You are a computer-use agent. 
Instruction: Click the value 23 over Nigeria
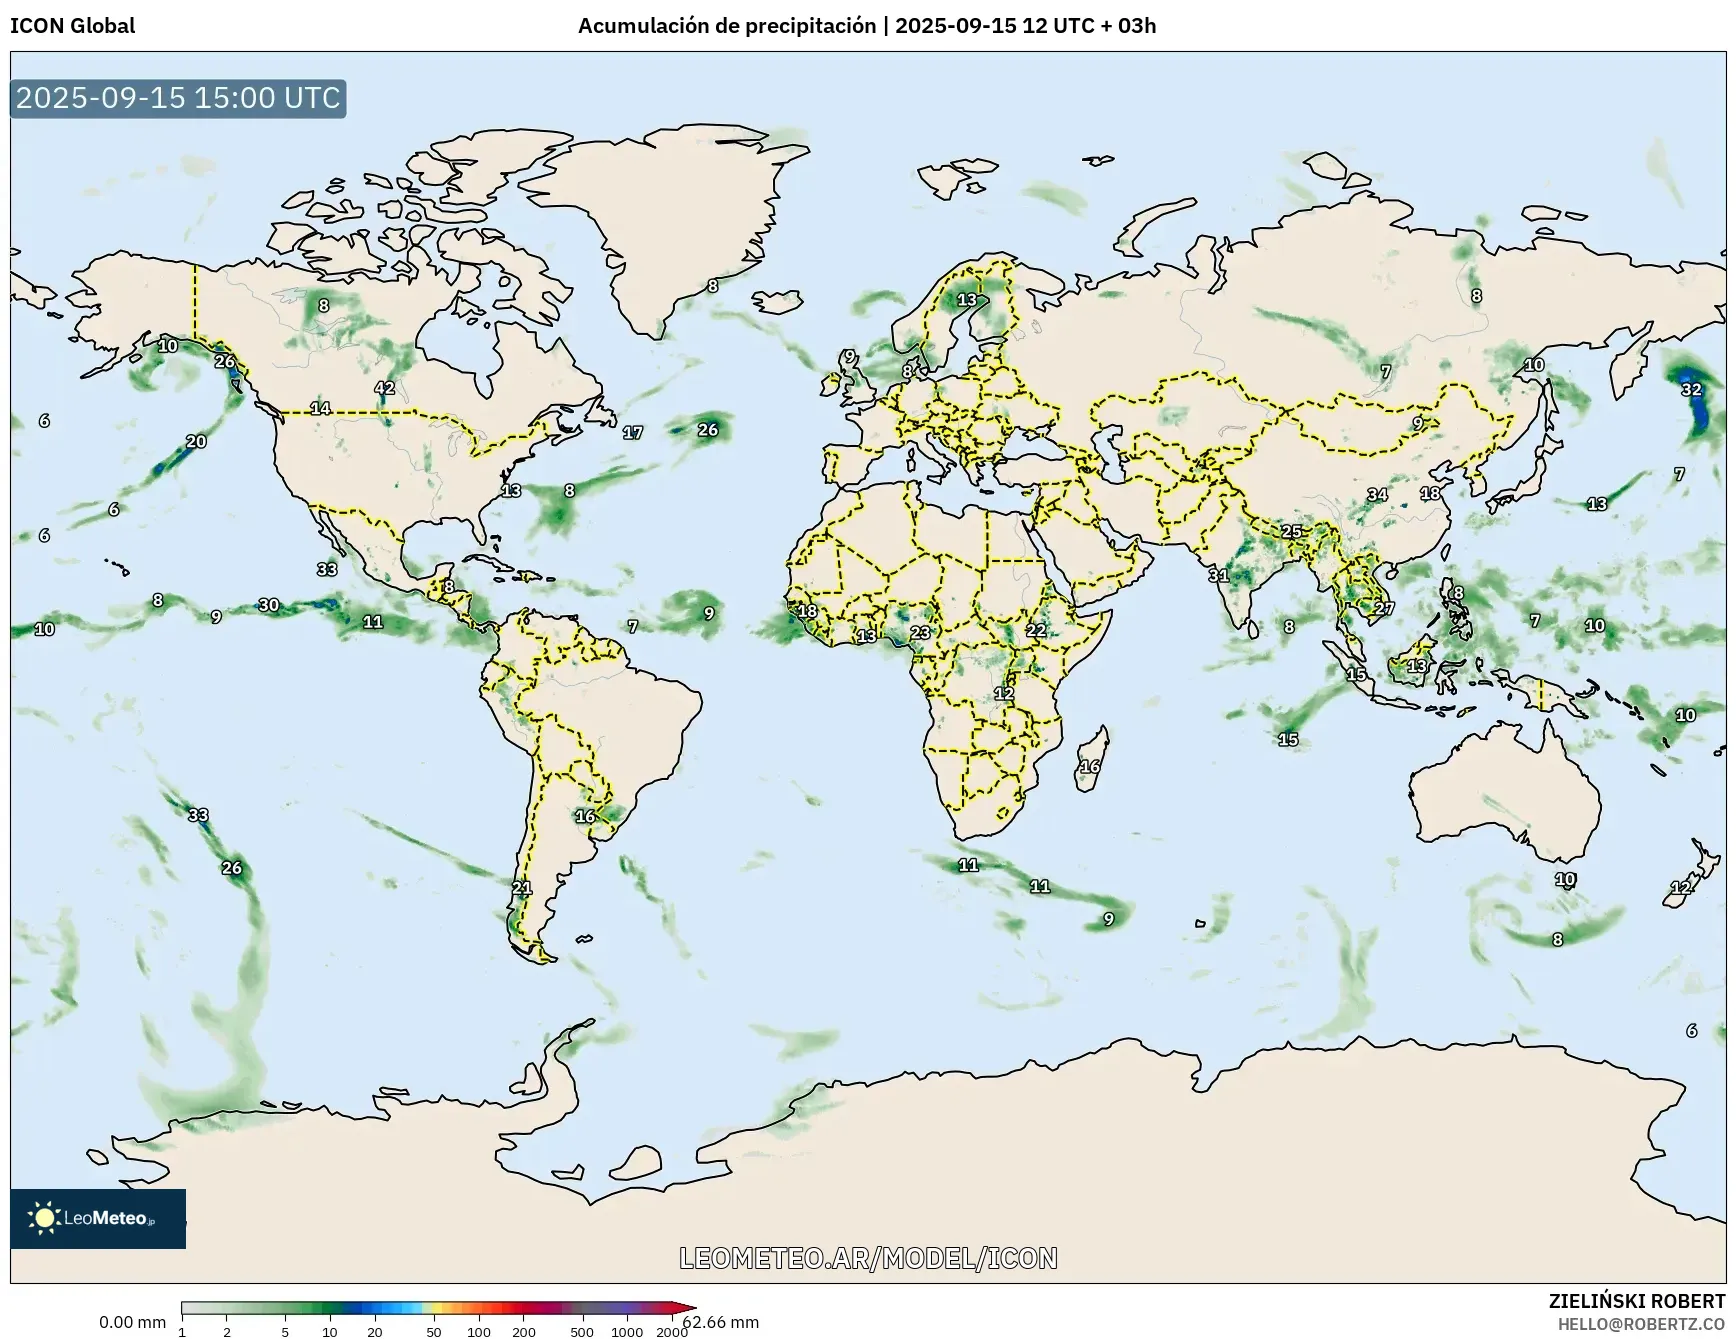pyautogui.click(x=920, y=633)
